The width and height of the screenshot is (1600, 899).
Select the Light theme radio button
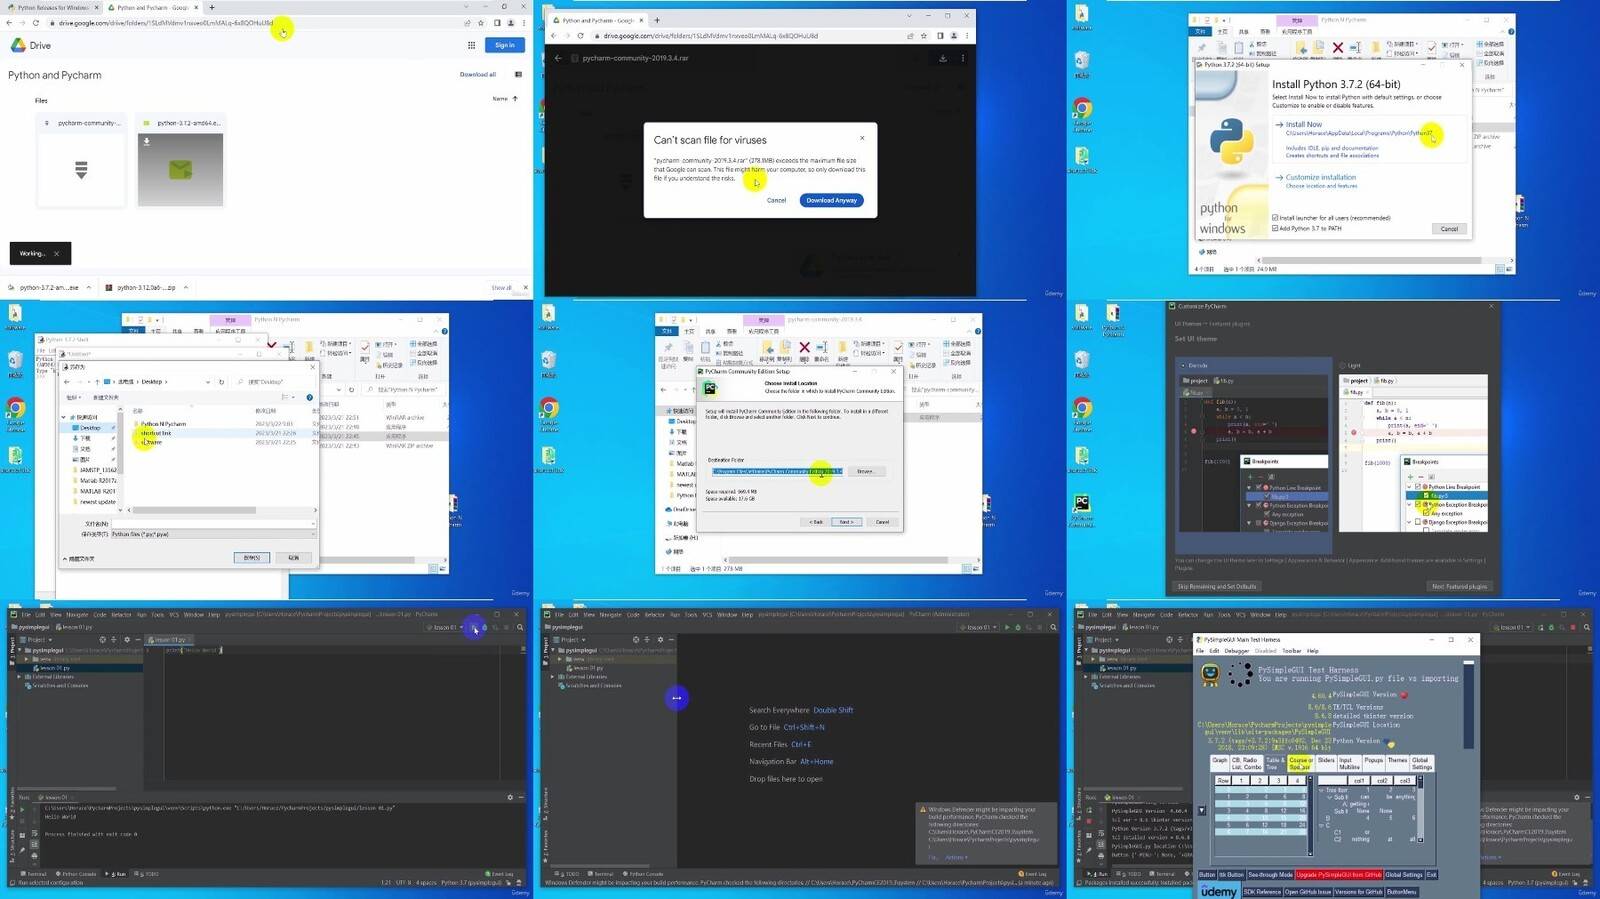coord(1343,365)
